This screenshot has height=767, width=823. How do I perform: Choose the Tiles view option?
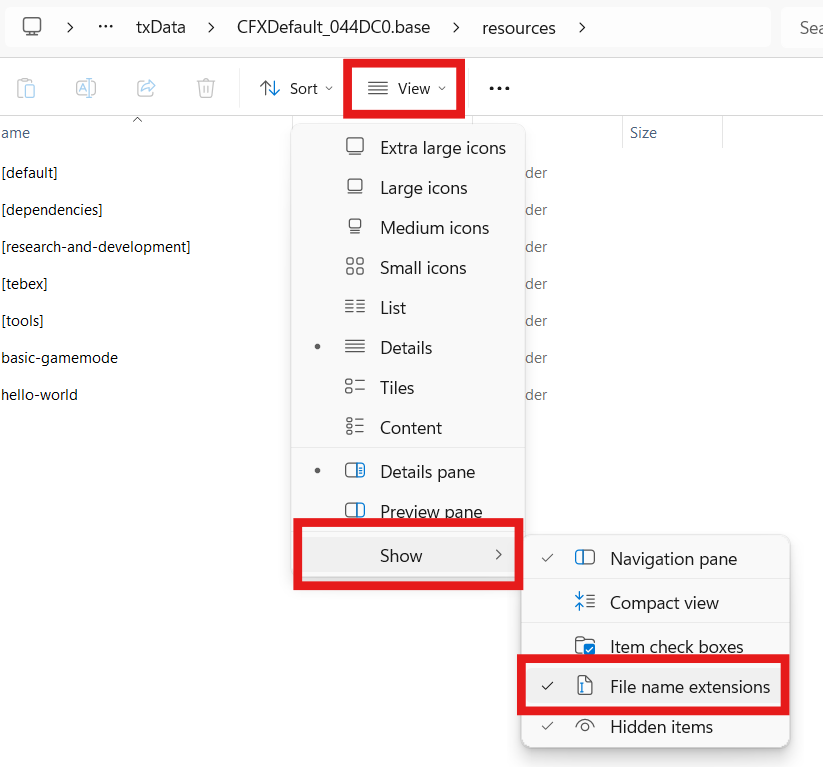click(396, 388)
